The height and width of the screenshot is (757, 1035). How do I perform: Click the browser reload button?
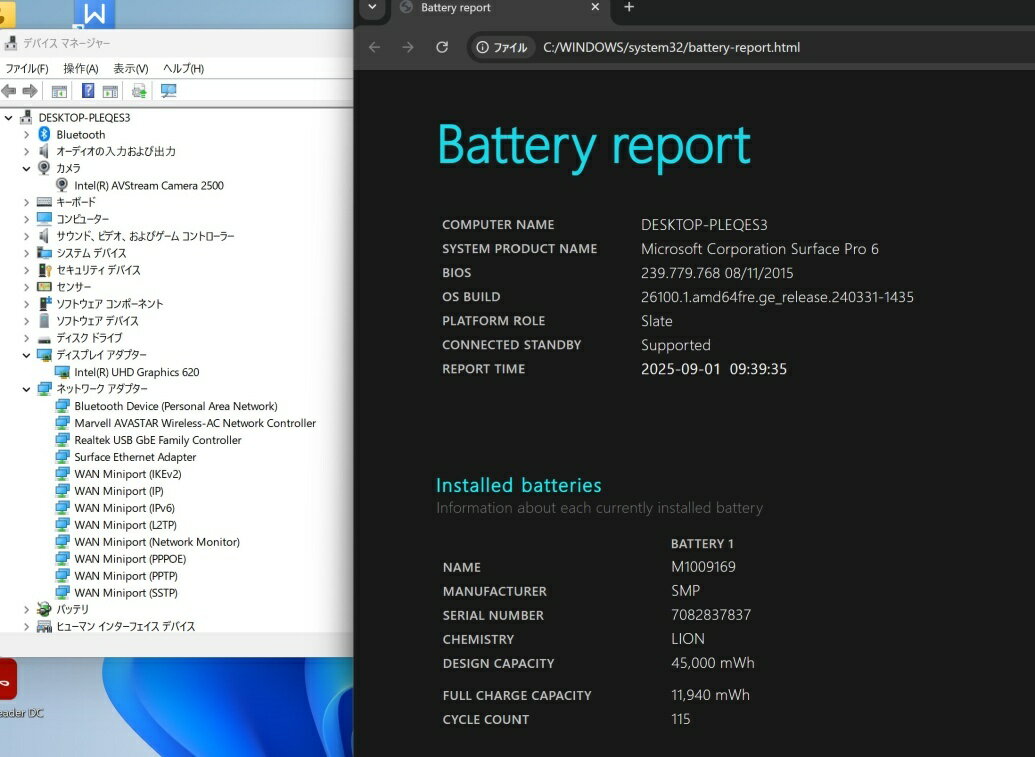pyautogui.click(x=442, y=47)
